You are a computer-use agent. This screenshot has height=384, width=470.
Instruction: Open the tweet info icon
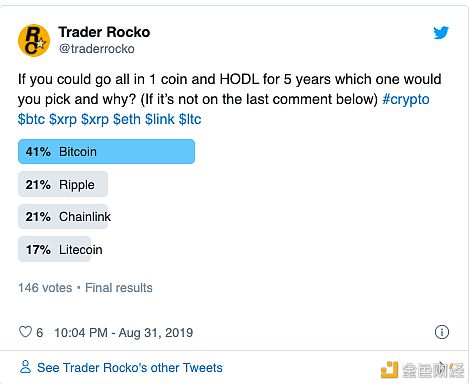click(442, 332)
